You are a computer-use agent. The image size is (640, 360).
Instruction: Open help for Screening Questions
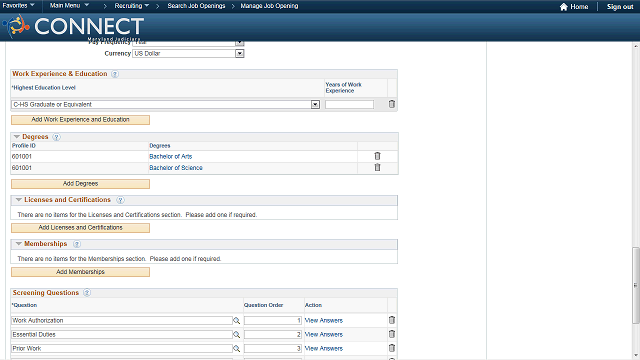[x=87, y=293]
